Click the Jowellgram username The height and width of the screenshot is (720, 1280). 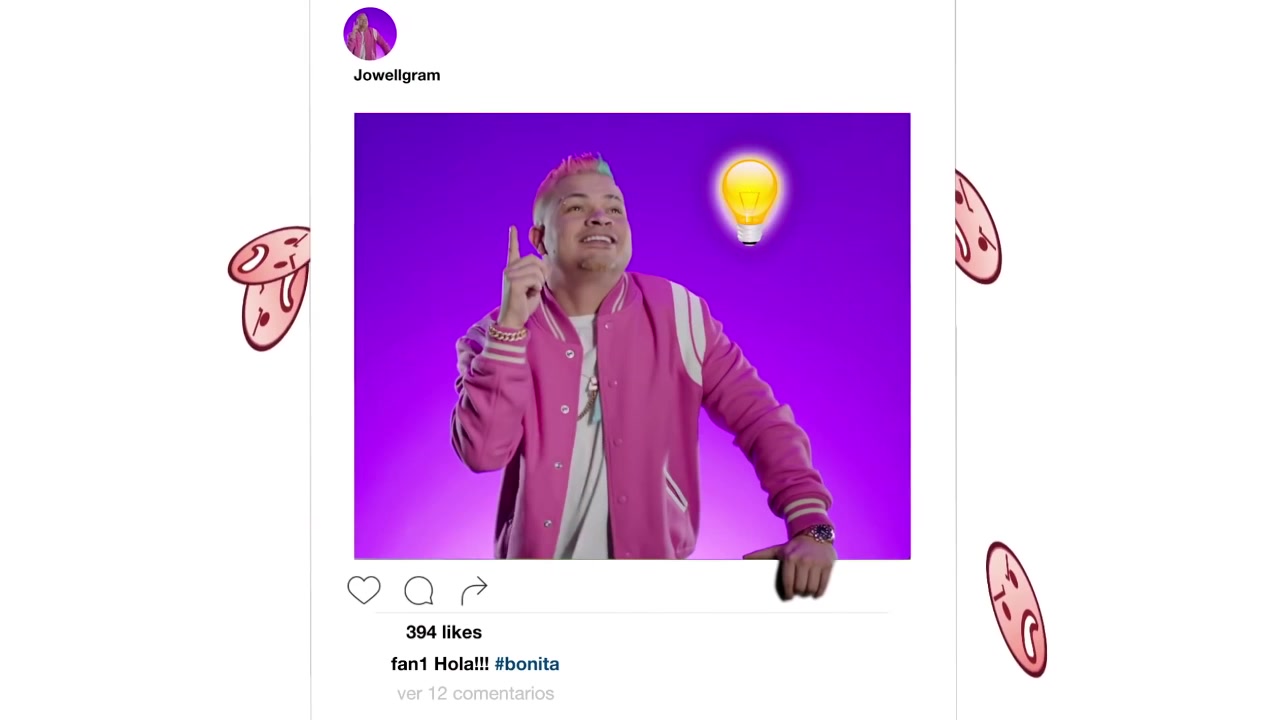(x=397, y=75)
